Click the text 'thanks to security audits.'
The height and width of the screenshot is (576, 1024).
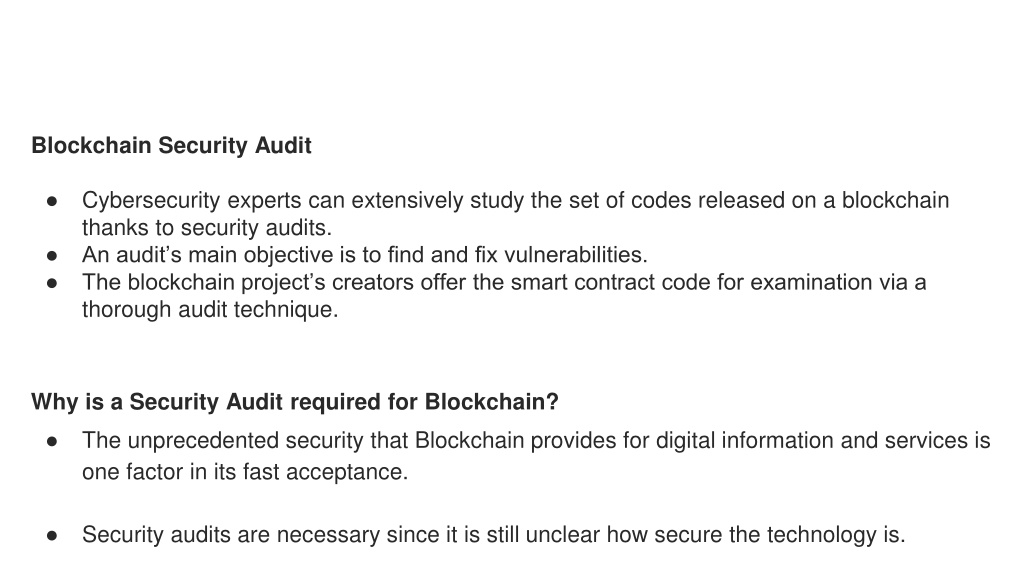tap(207, 228)
